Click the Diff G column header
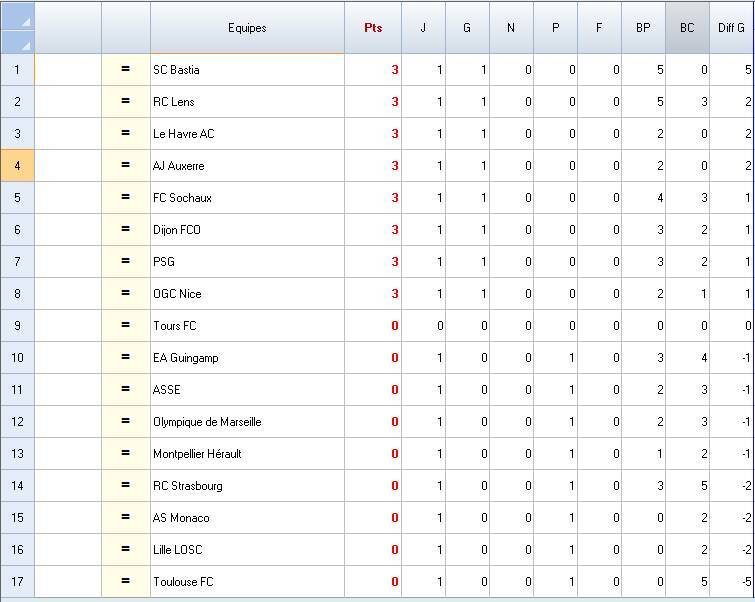755x602 pixels. pyautogui.click(x=732, y=28)
